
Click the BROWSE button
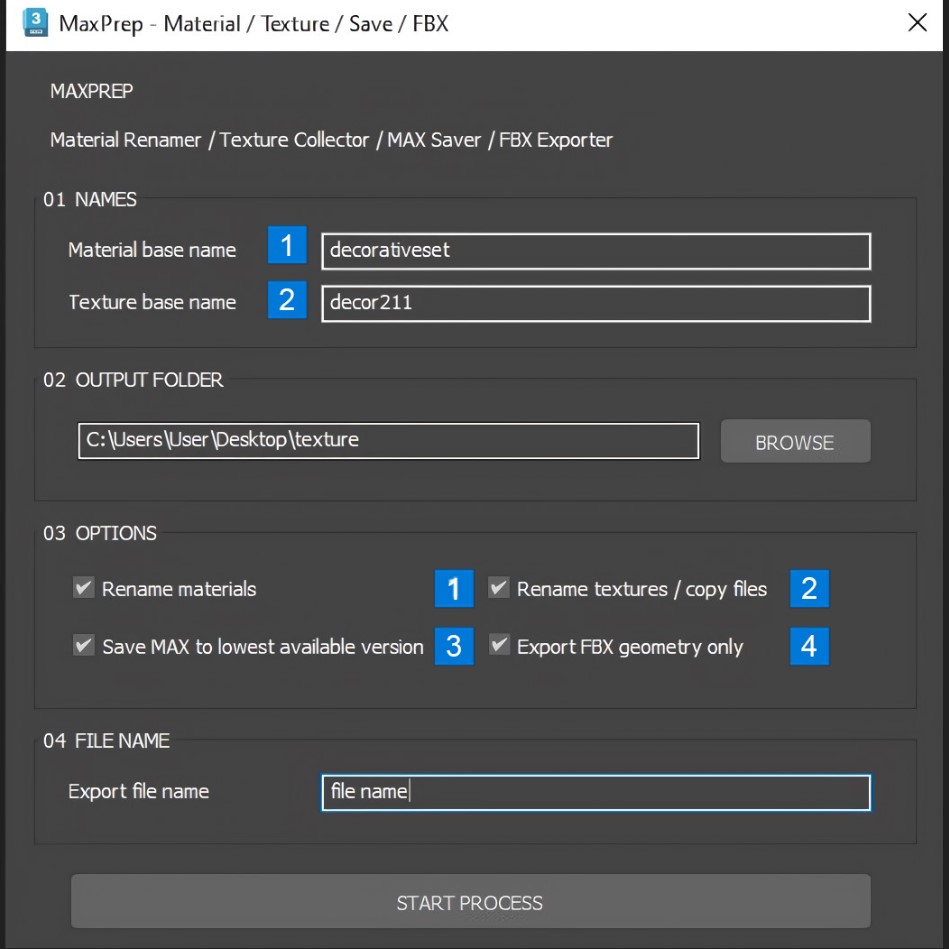(x=795, y=442)
